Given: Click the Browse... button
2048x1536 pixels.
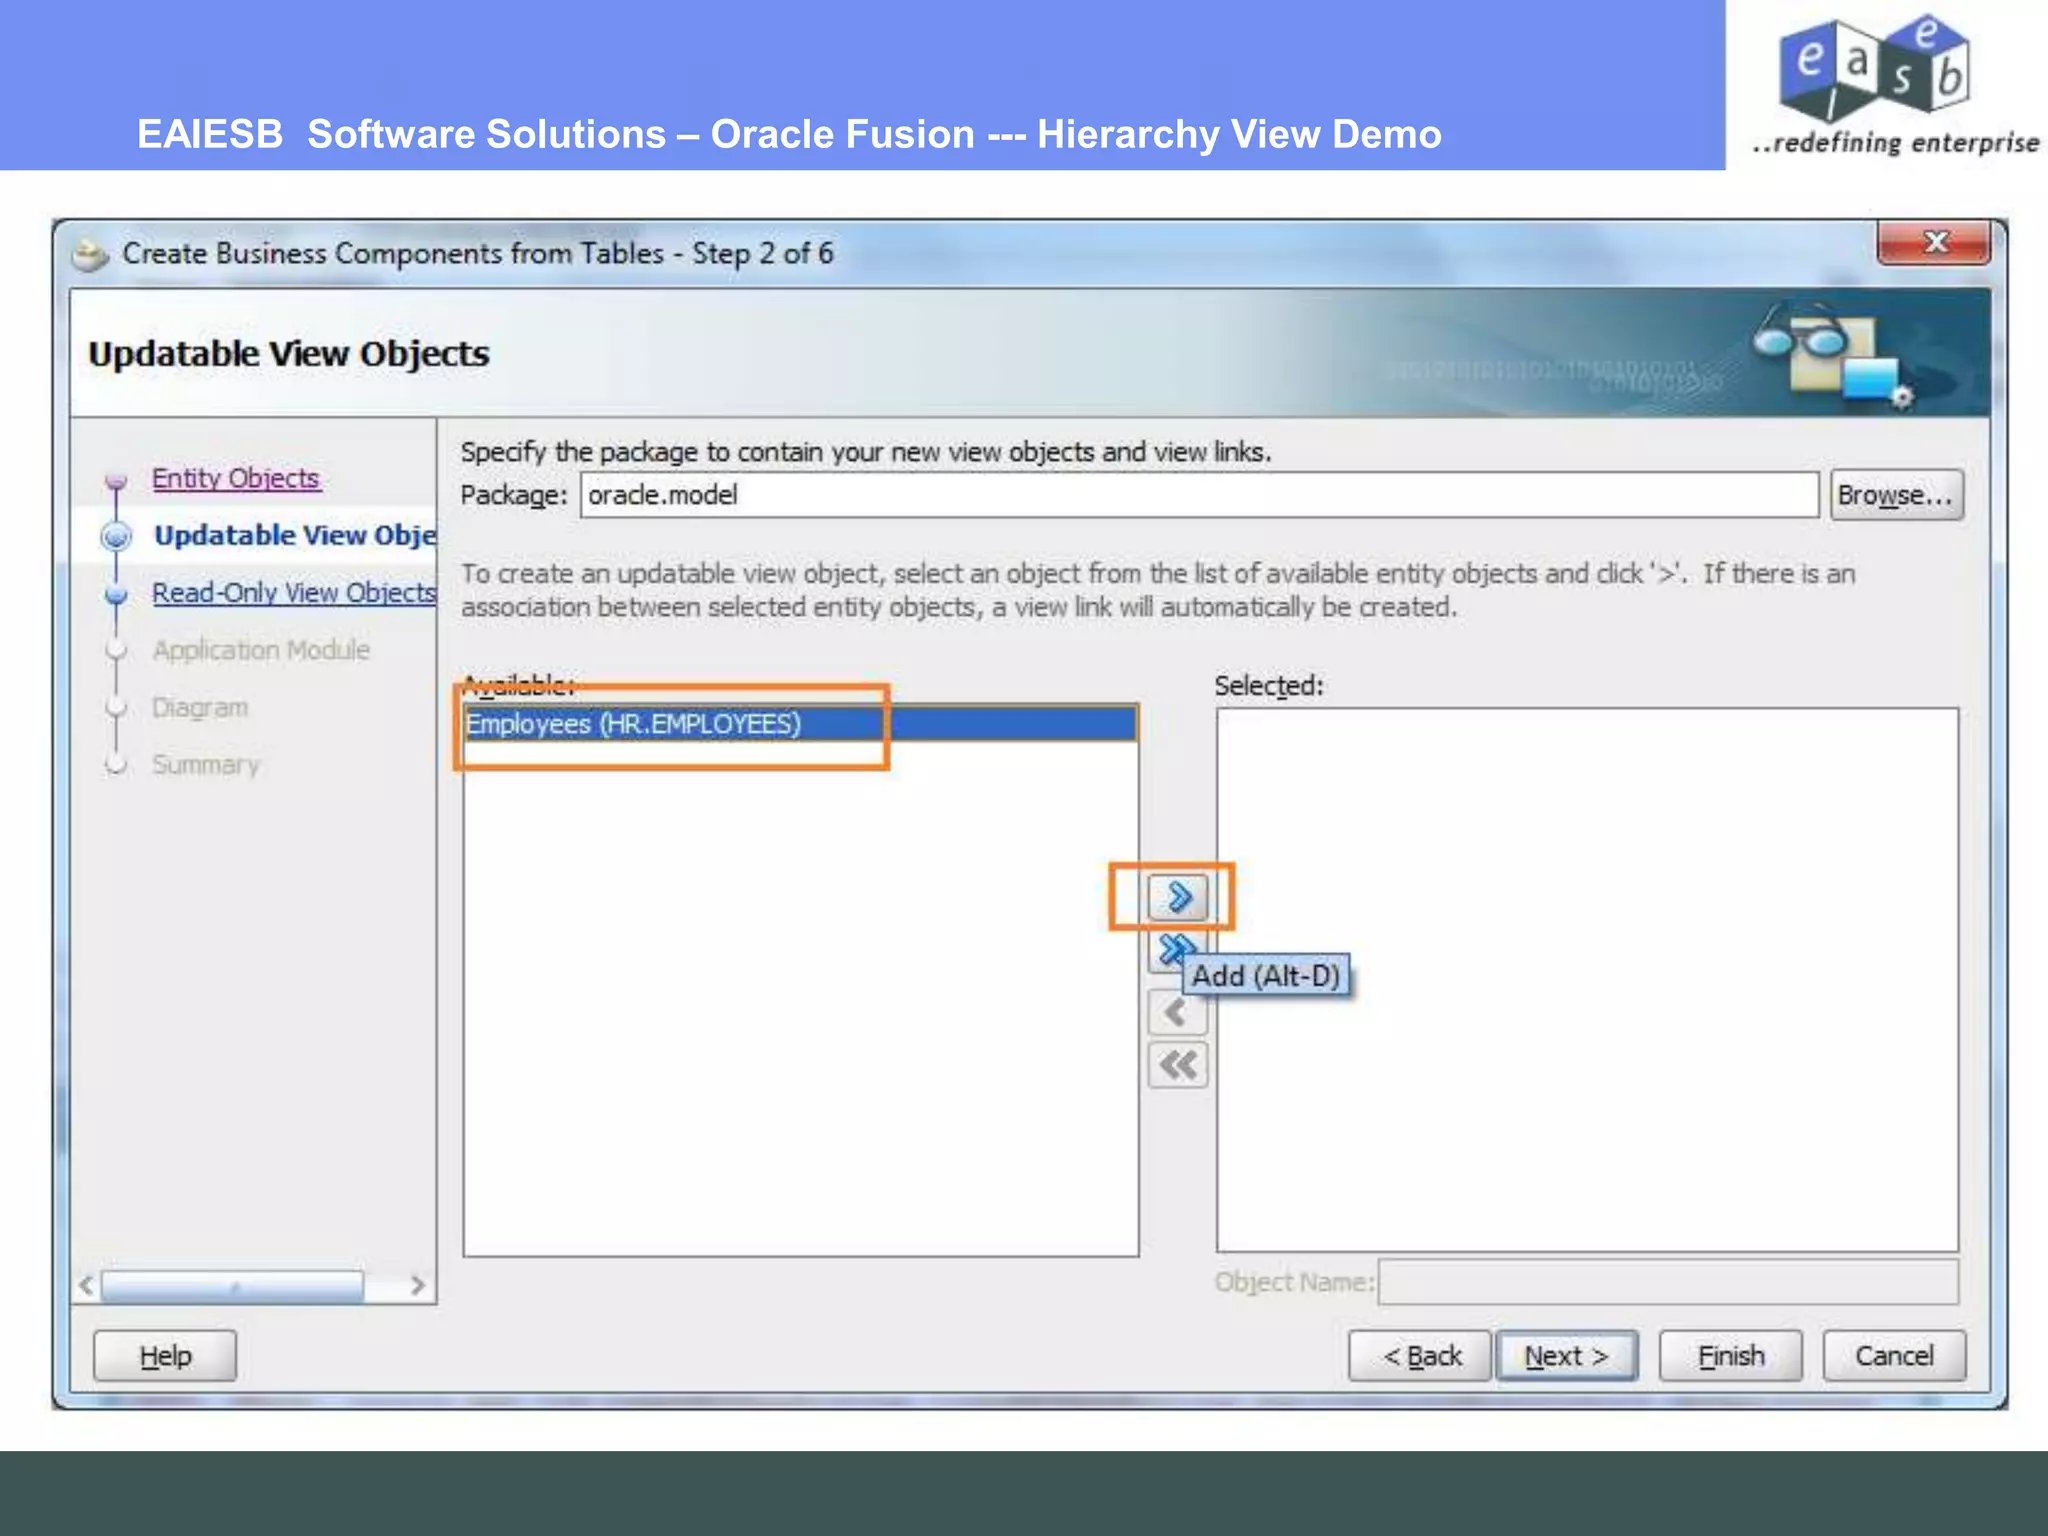Looking at the screenshot, I should [1896, 495].
